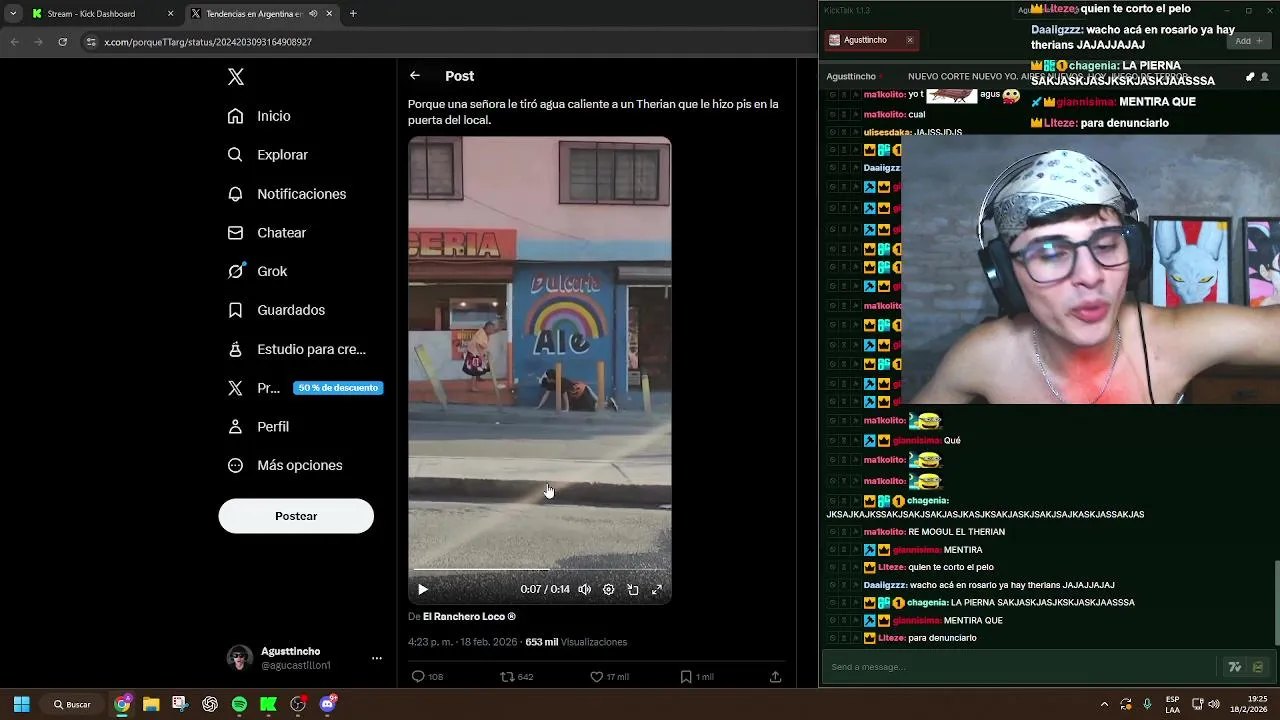Open 7TV emote picker in KickTalk
The height and width of the screenshot is (720, 1280).
1235,667
